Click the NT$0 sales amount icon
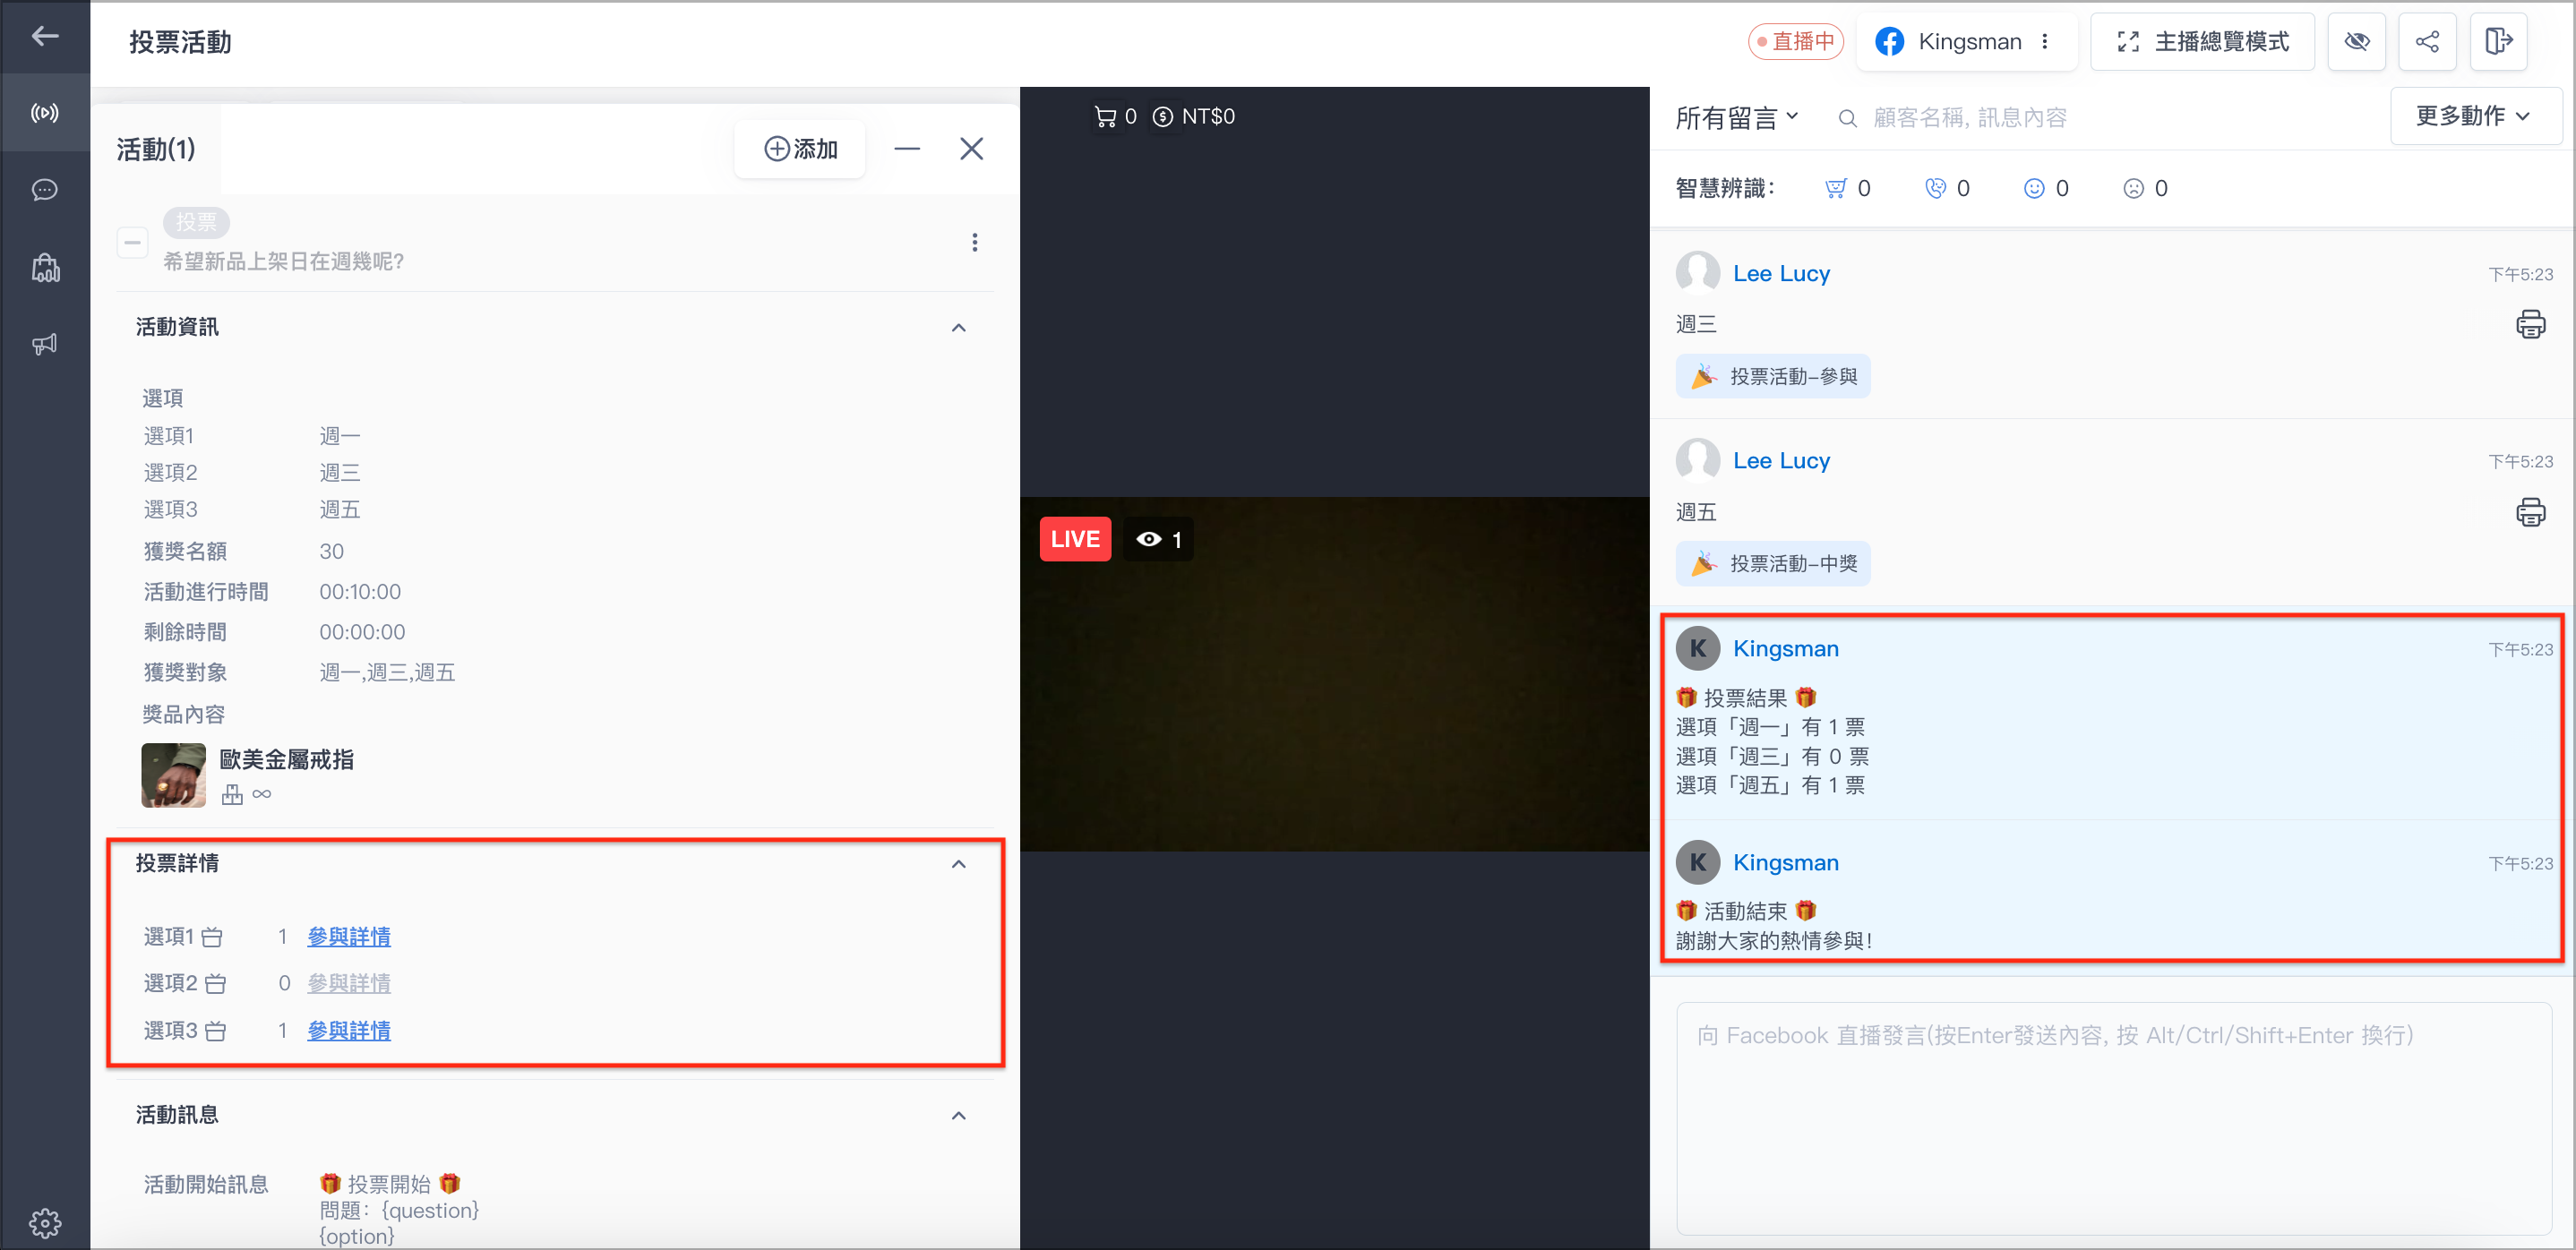Screen dimensions: 2576x1250 1162,117
